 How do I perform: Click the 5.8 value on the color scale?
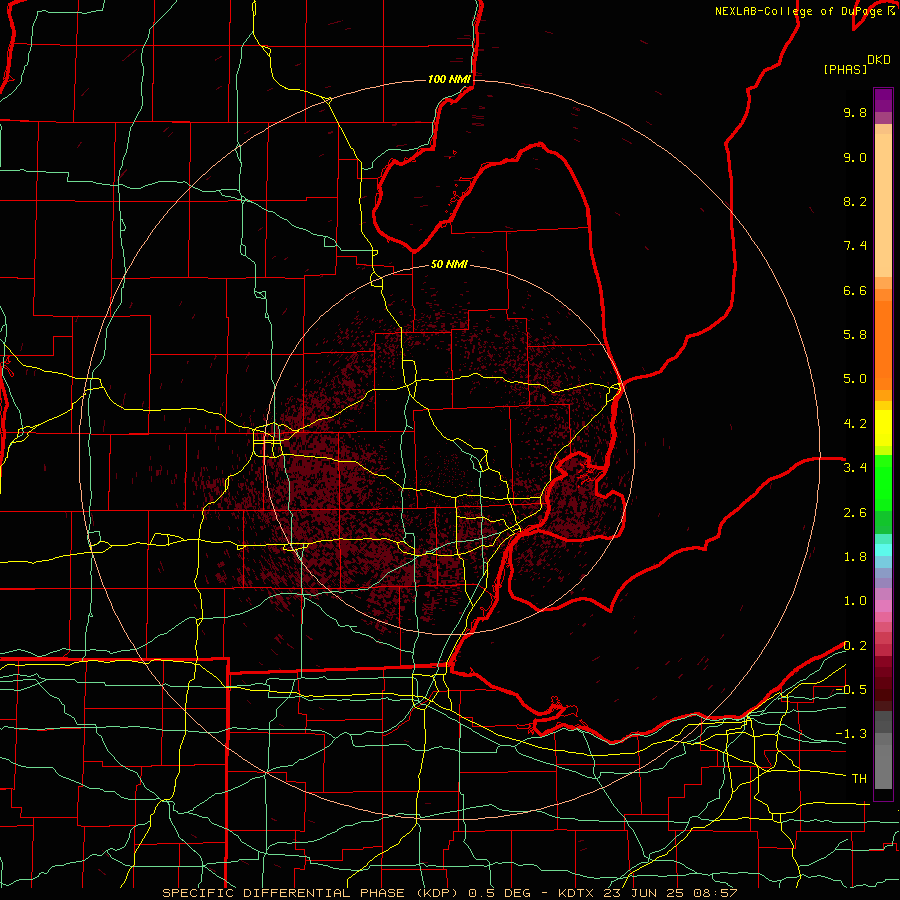pos(855,335)
